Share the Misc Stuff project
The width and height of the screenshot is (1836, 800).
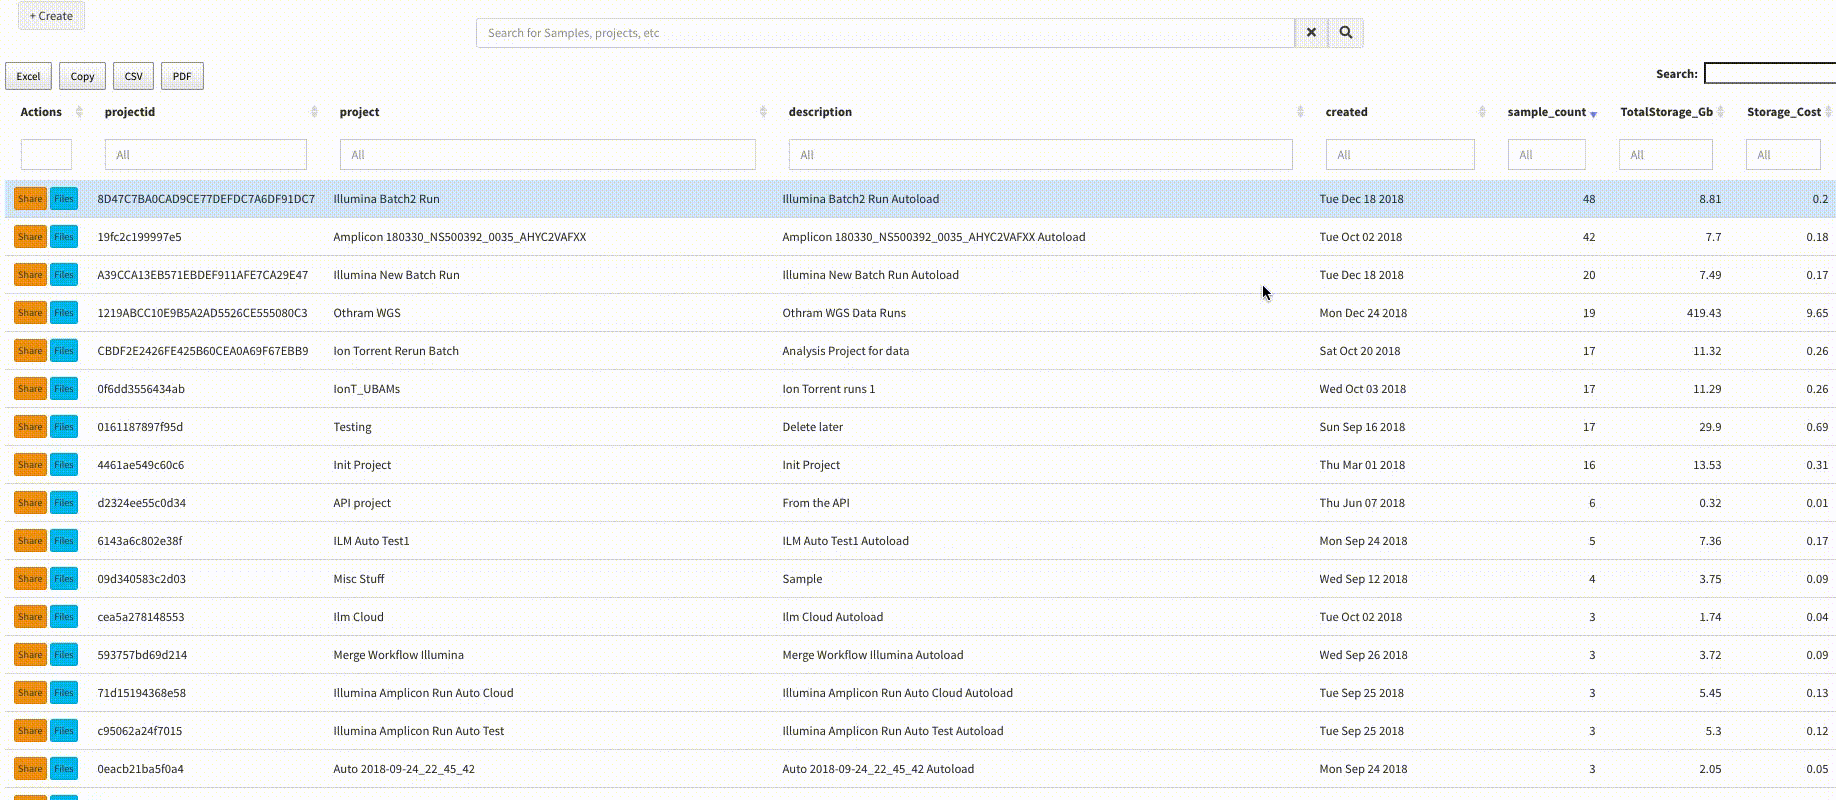[30, 579]
